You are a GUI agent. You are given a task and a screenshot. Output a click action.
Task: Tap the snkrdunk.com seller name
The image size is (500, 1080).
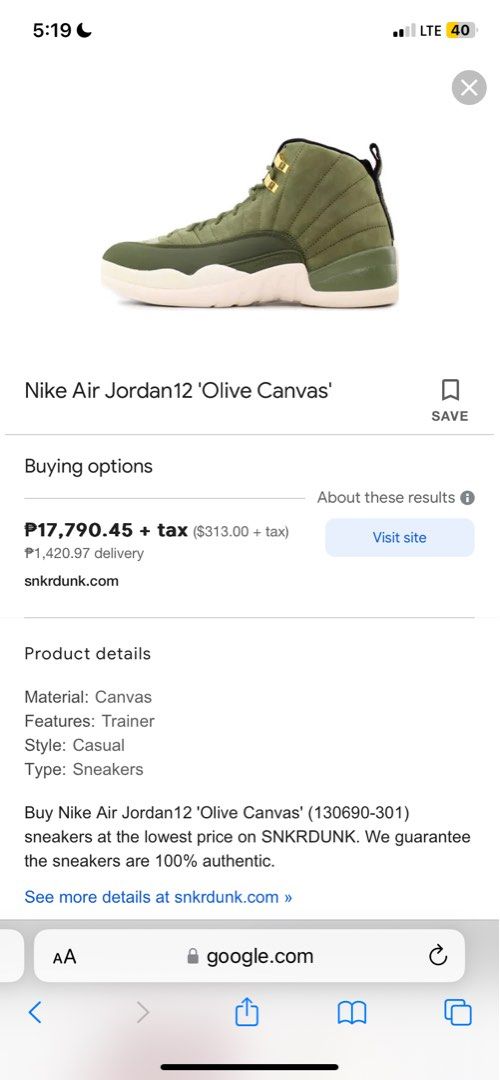[72, 581]
